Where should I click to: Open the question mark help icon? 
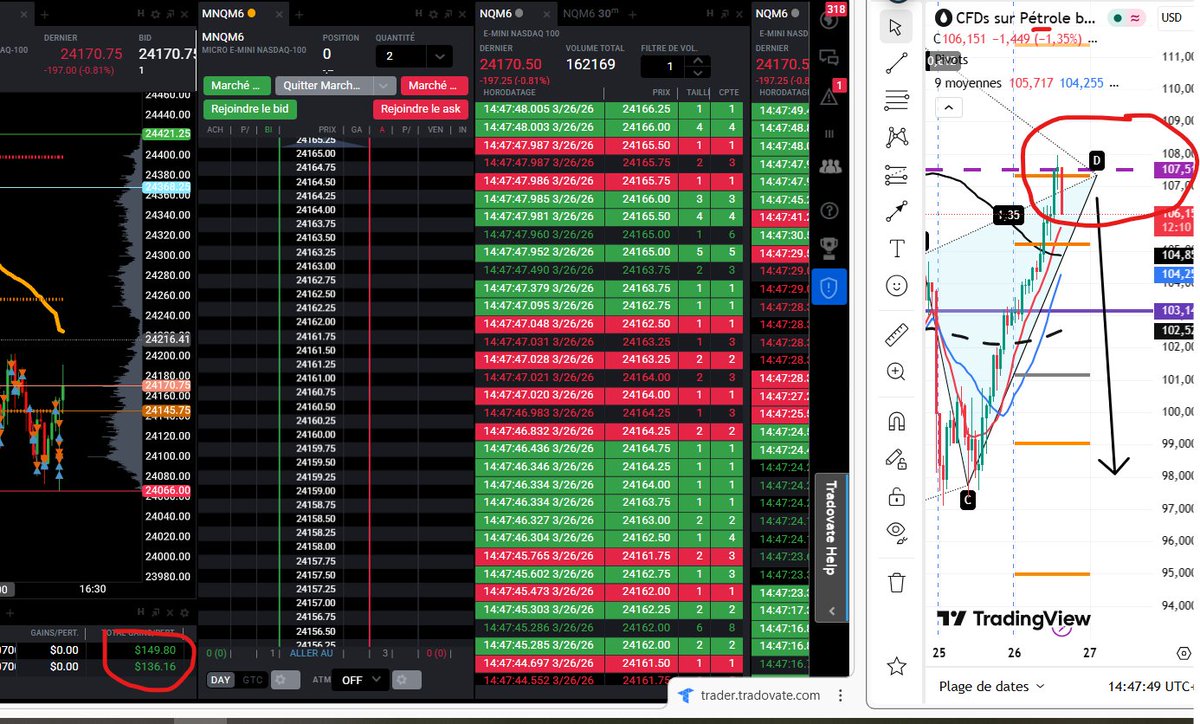[x=829, y=211]
